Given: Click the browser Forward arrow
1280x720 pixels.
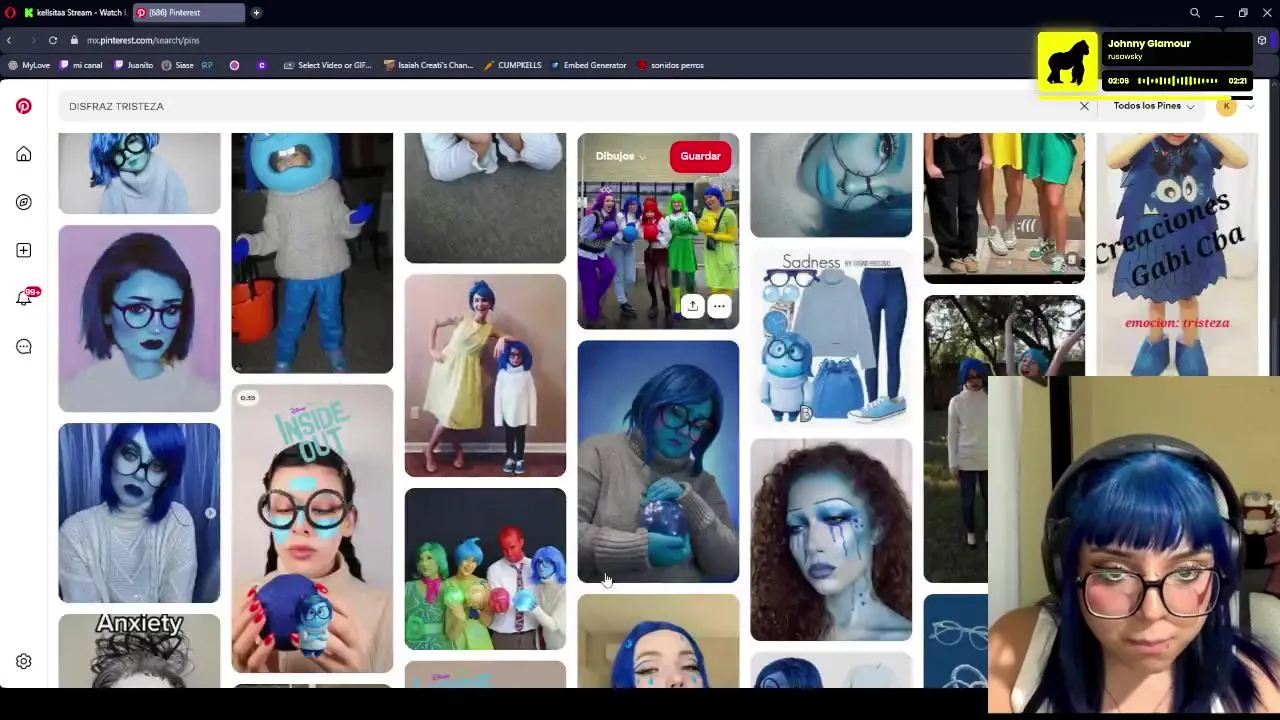Looking at the screenshot, I should pos(32,40).
